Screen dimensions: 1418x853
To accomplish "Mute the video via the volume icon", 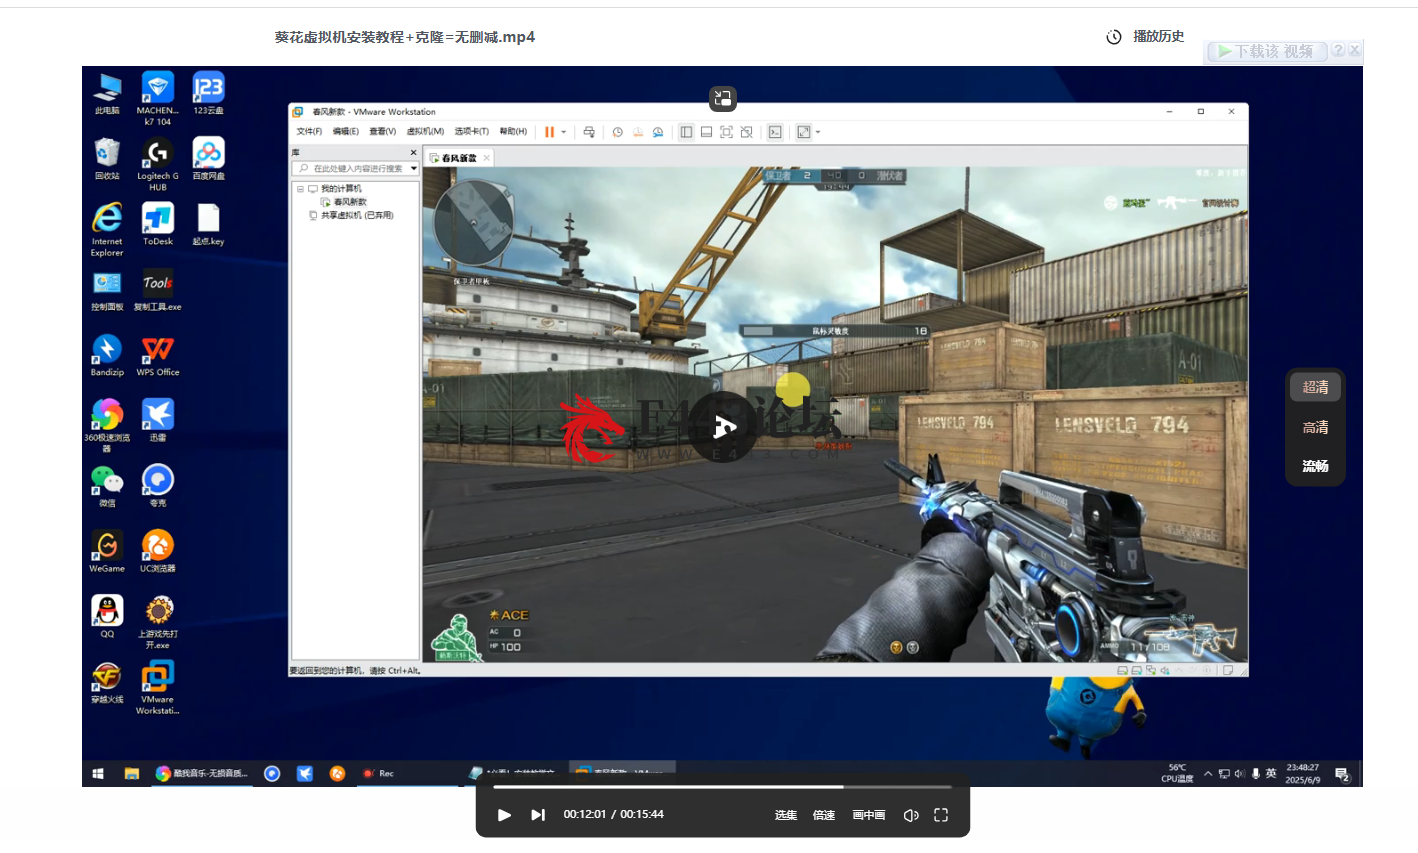I will [911, 815].
